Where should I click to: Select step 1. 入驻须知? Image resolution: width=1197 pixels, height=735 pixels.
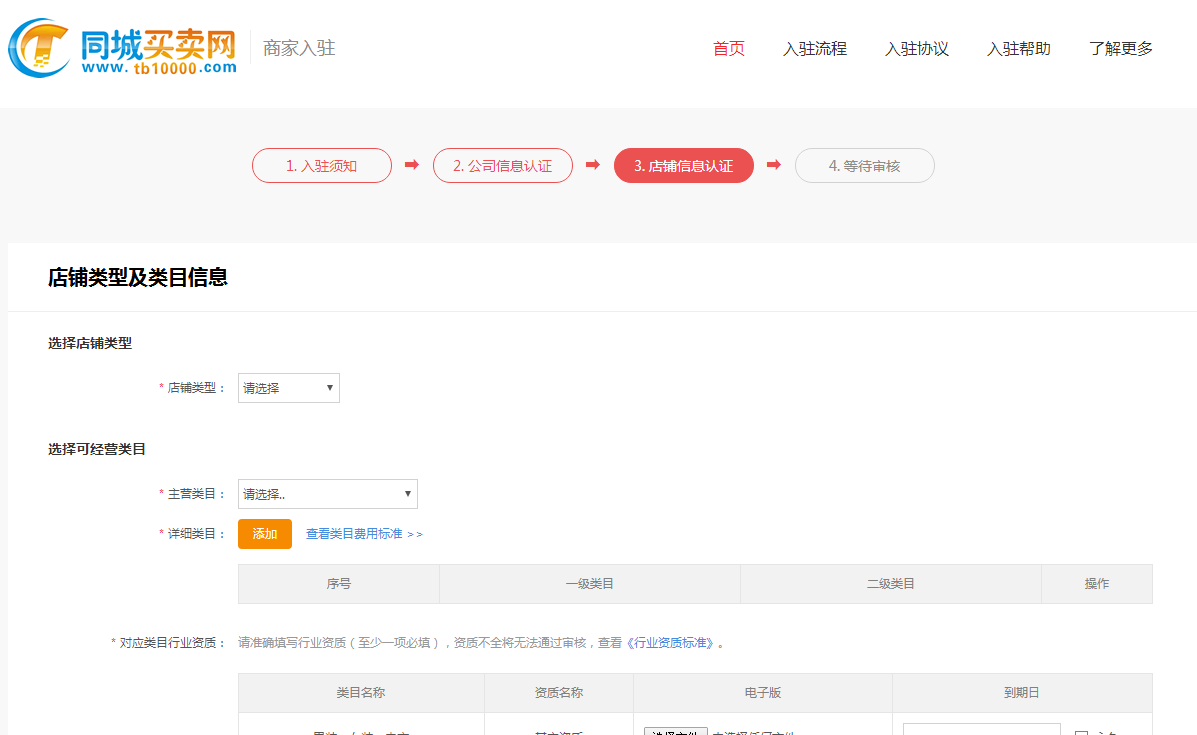click(321, 166)
